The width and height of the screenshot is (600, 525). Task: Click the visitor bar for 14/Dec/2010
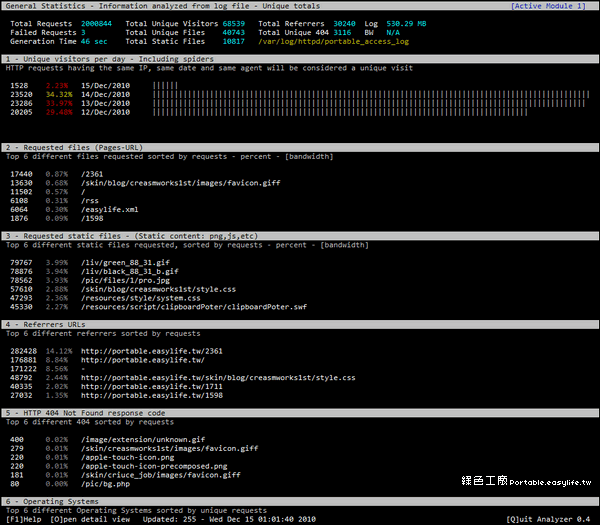(x=371, y=95)
